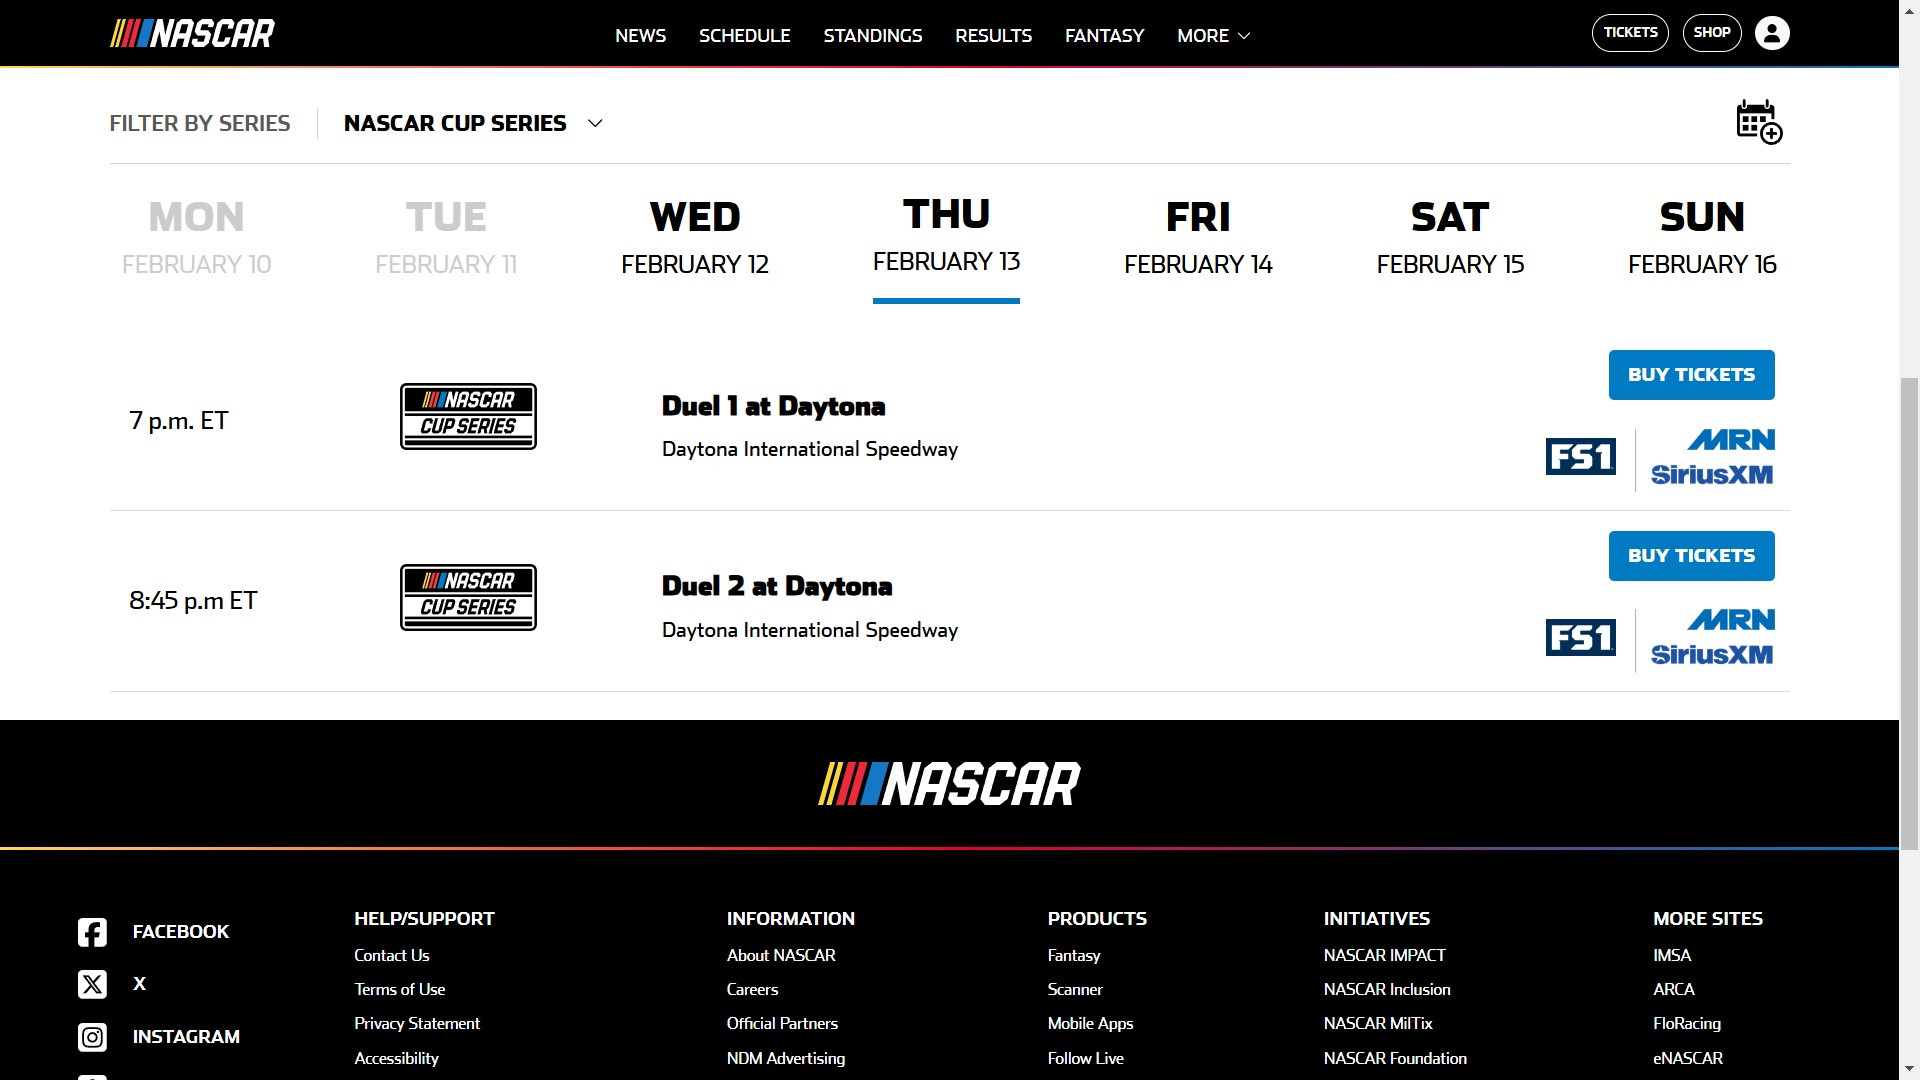
Task: Open Privacy Statement footer link
Action: click(x=417, y=1023)
